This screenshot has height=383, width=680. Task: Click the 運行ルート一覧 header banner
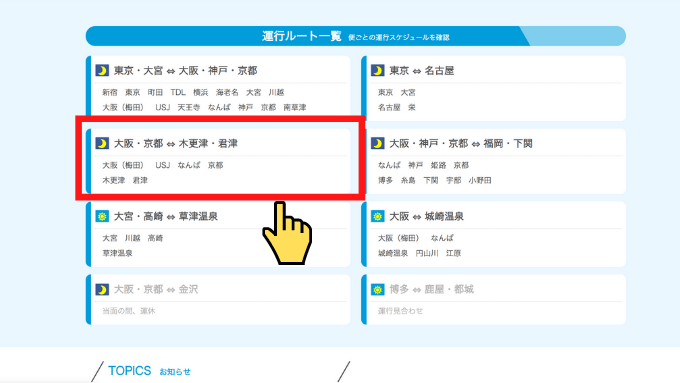(x=356, y=36)
